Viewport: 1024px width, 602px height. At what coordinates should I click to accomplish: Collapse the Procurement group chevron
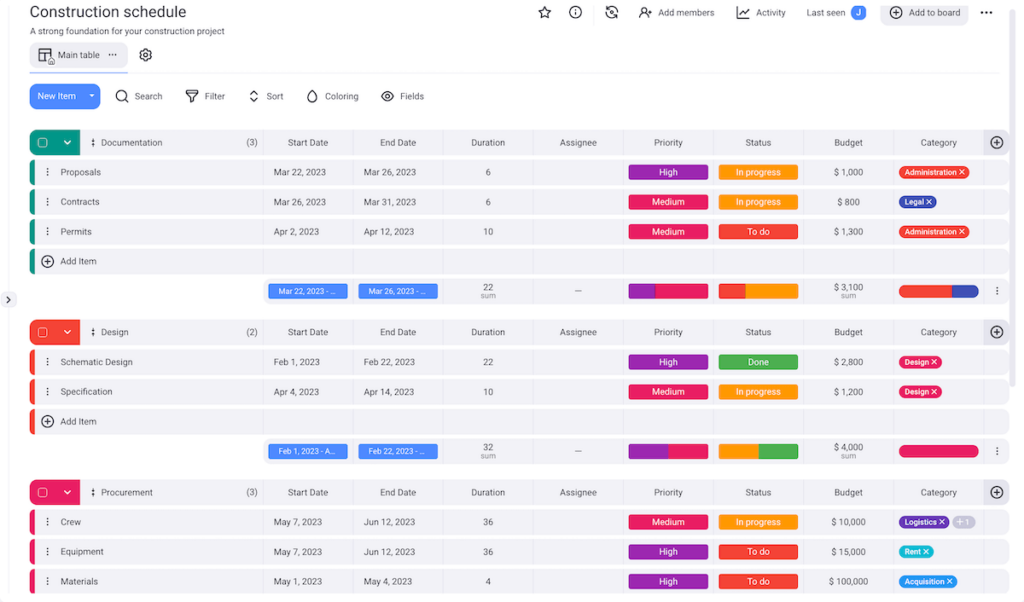68,492
